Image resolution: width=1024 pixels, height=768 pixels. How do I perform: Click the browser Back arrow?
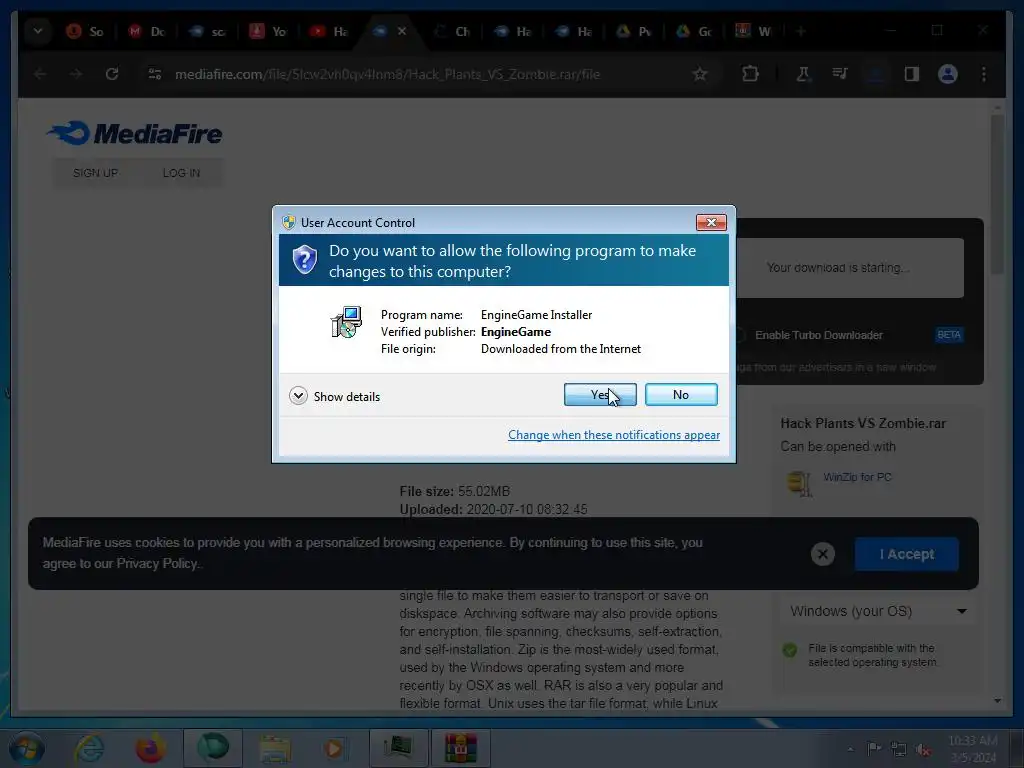point(40,74)
